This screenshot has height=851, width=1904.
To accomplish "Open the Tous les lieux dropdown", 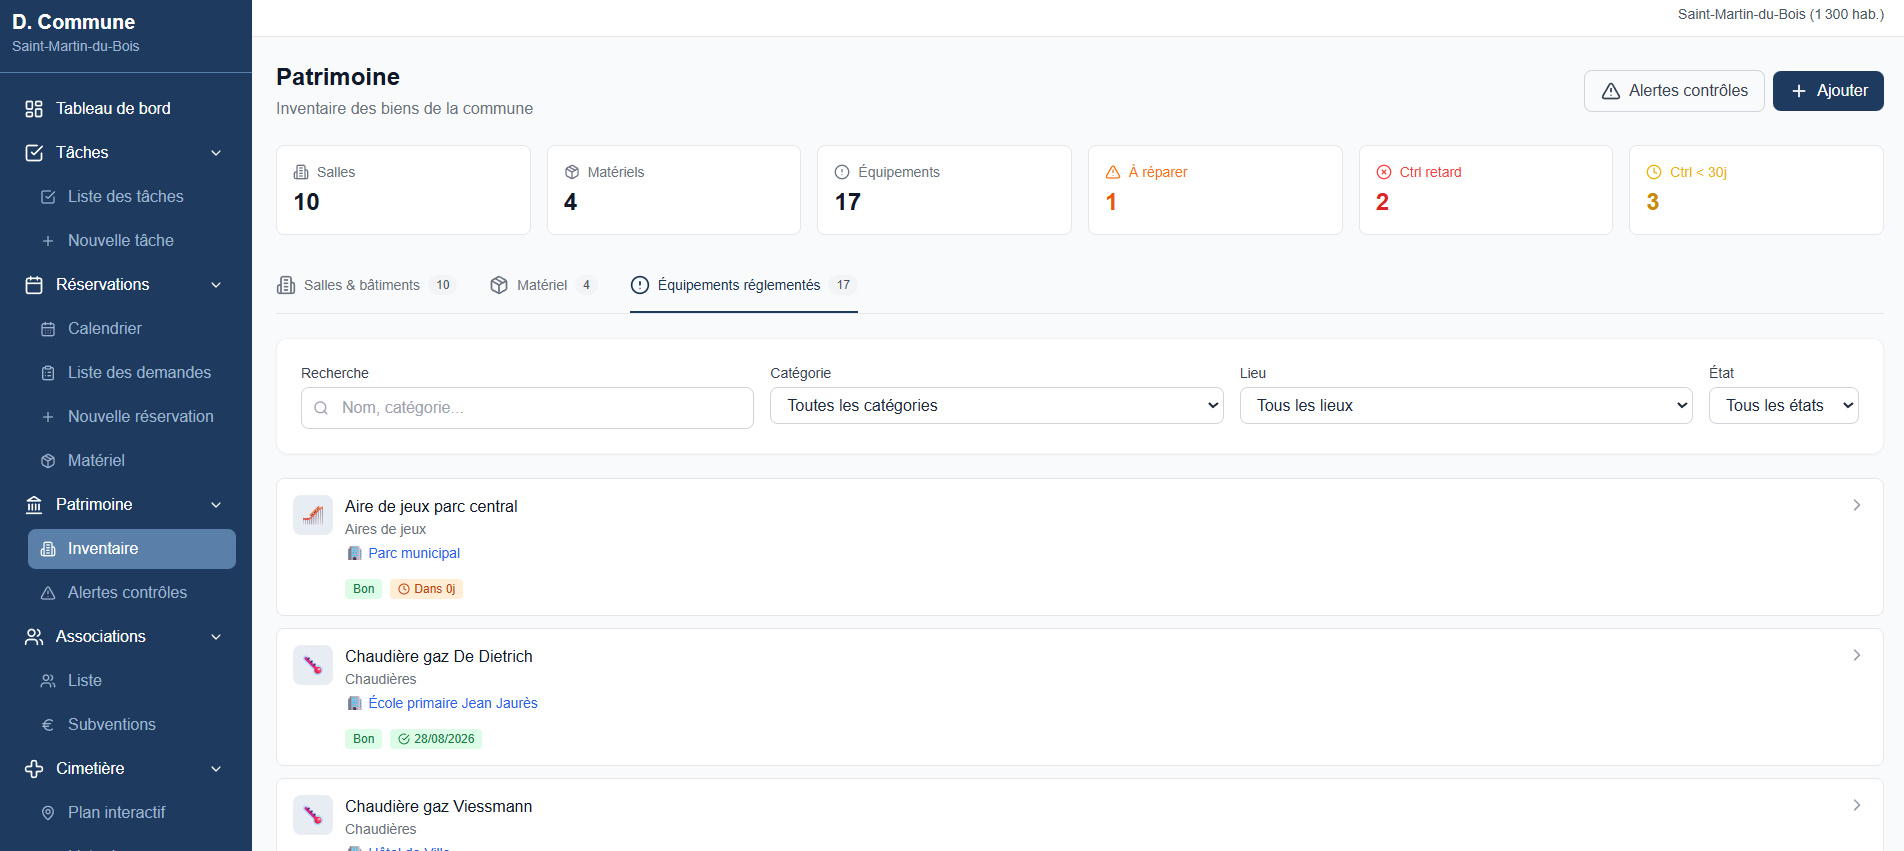I will pos(1465,406).
